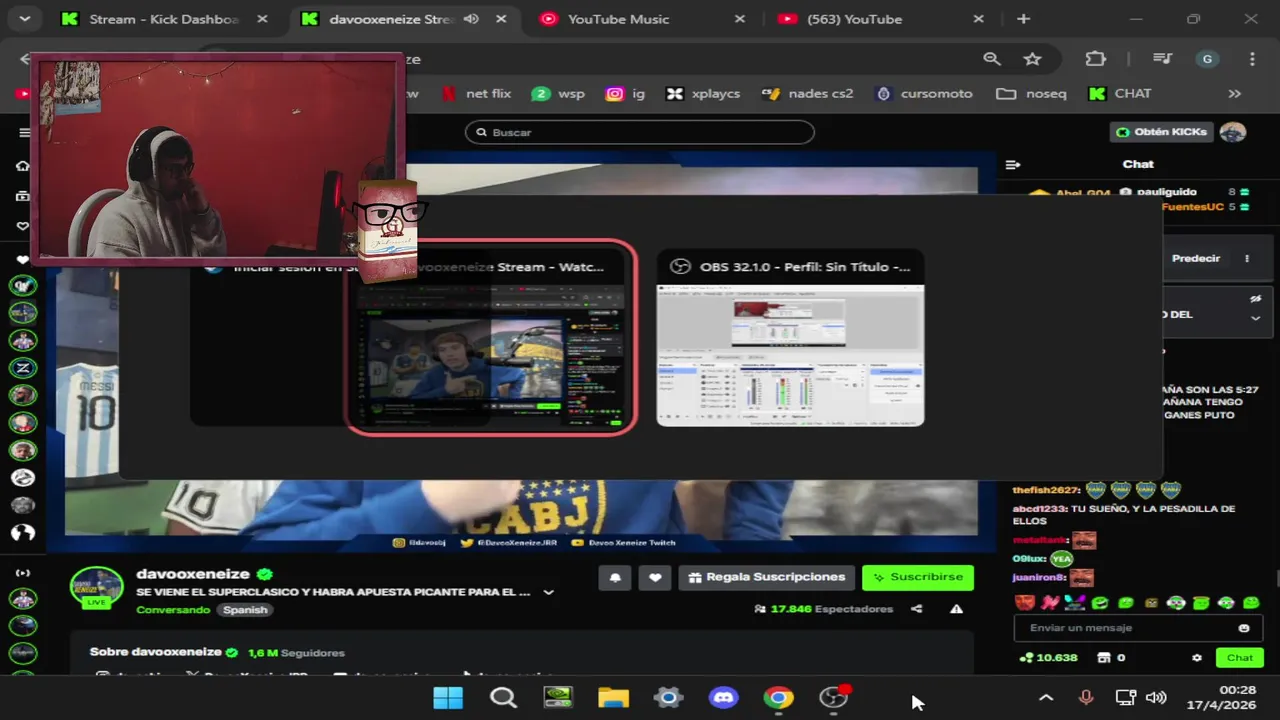Open the net flix bookmark
This screenshot has height=720, width=1280.
[477, 93]
